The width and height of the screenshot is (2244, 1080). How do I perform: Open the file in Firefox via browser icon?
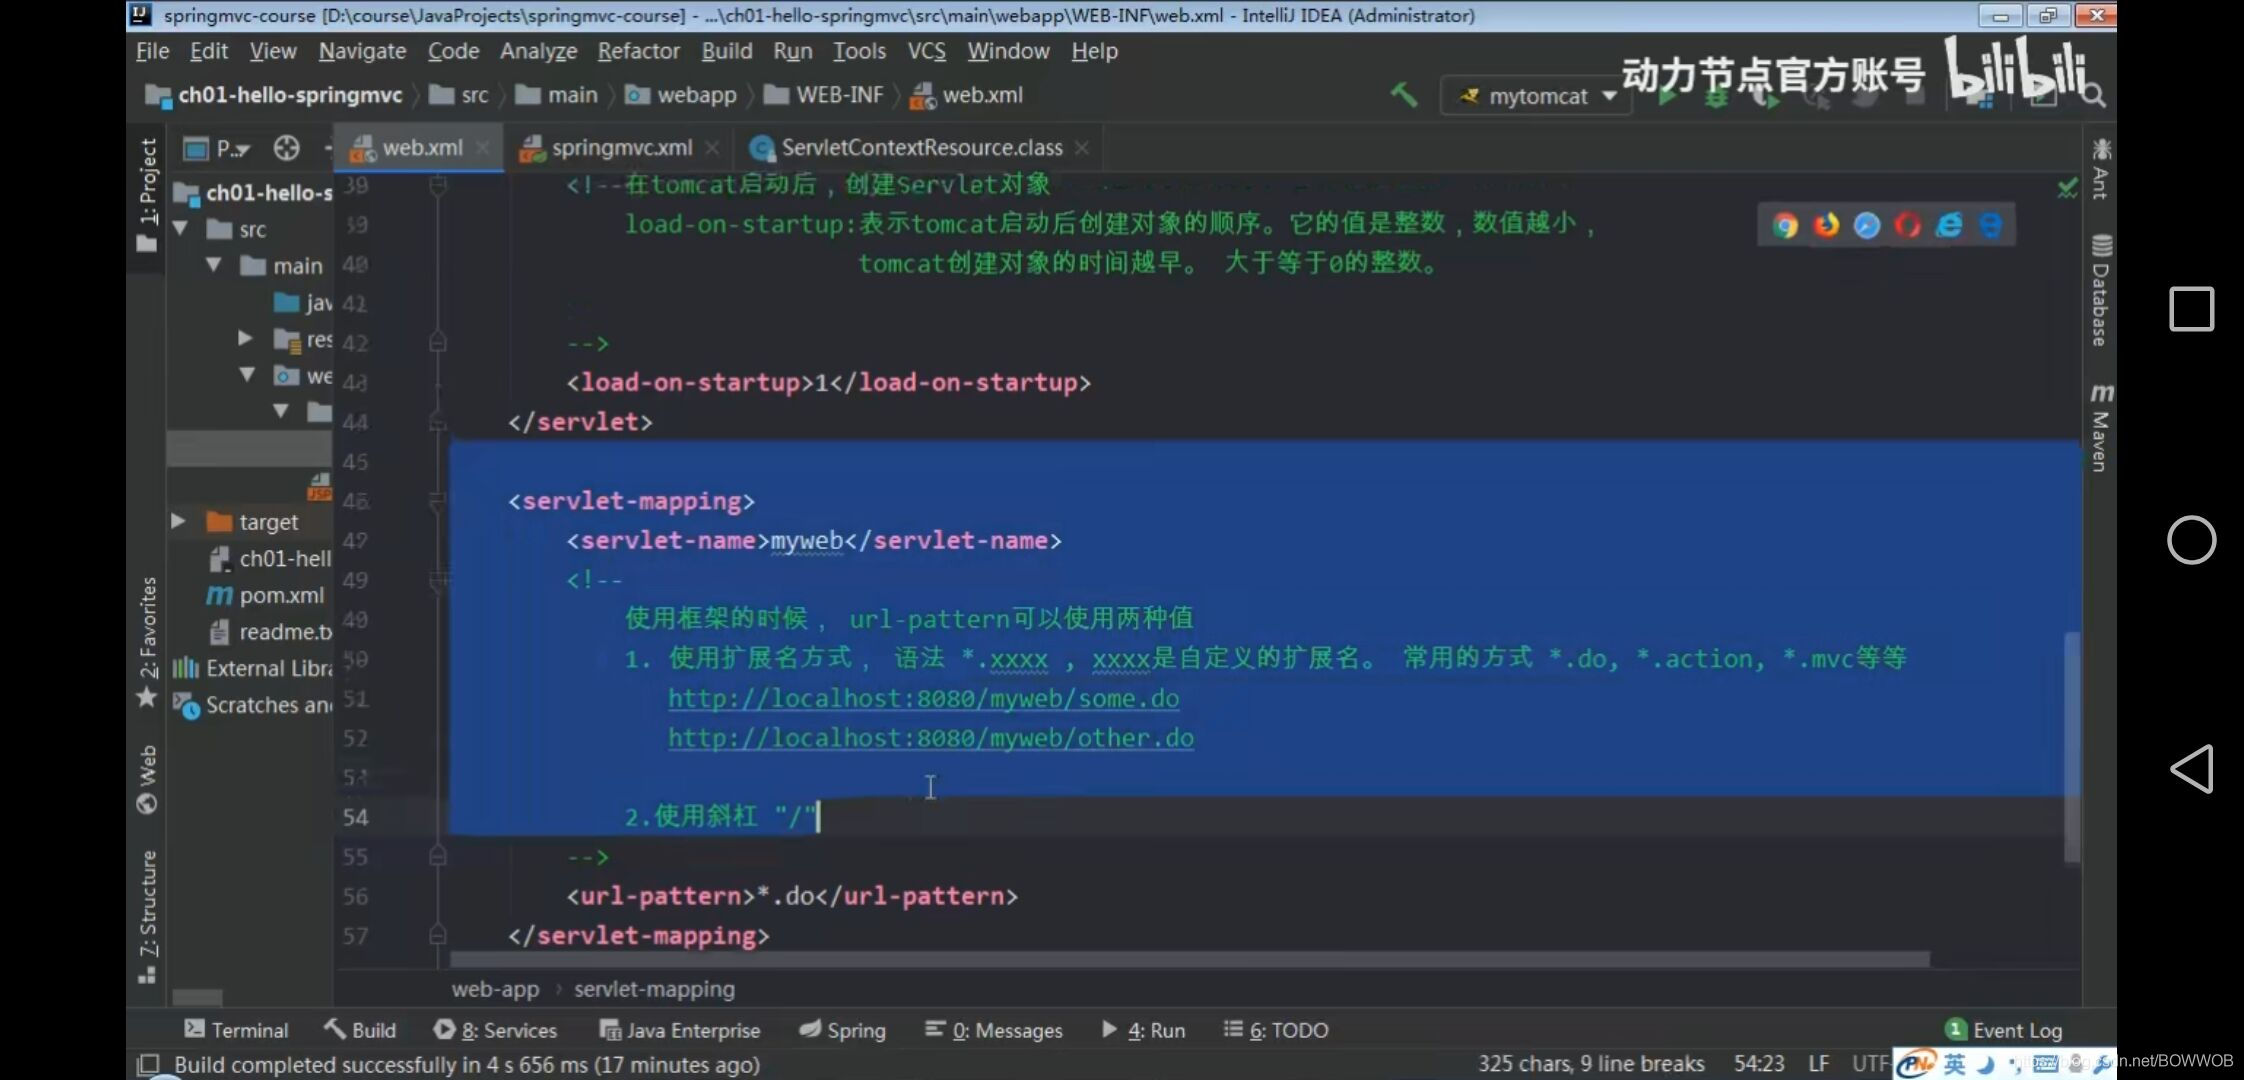tap(1827, 225)
